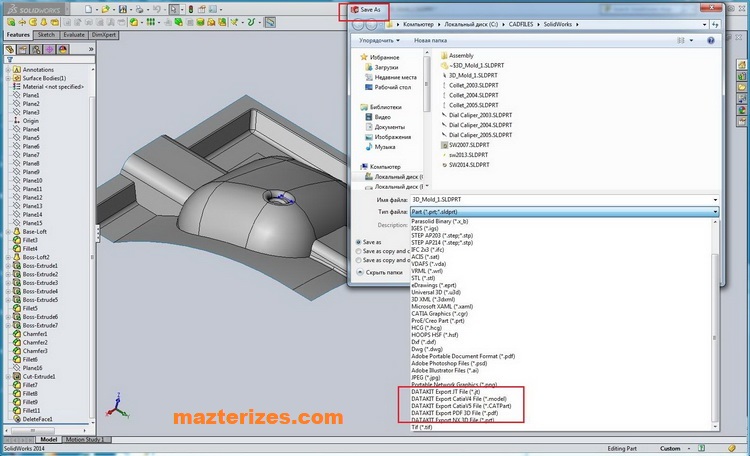Image resolution: width=750 pixels, height=456 pixels.
Task: Select the cursor Select tool icon
Action: (x=174, y=9)
